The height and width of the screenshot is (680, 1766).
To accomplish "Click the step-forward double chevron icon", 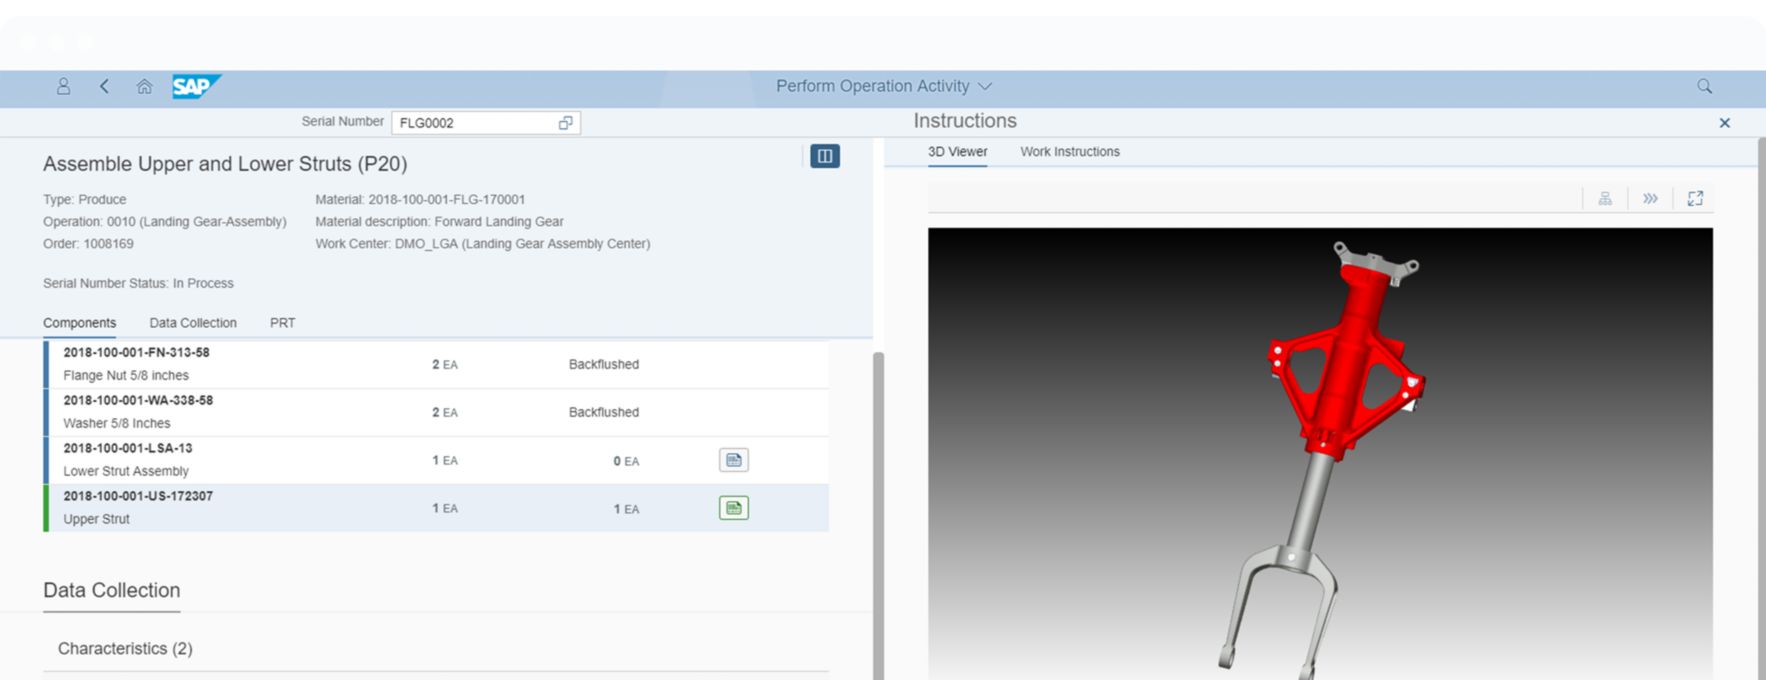I will [1650, 199].
